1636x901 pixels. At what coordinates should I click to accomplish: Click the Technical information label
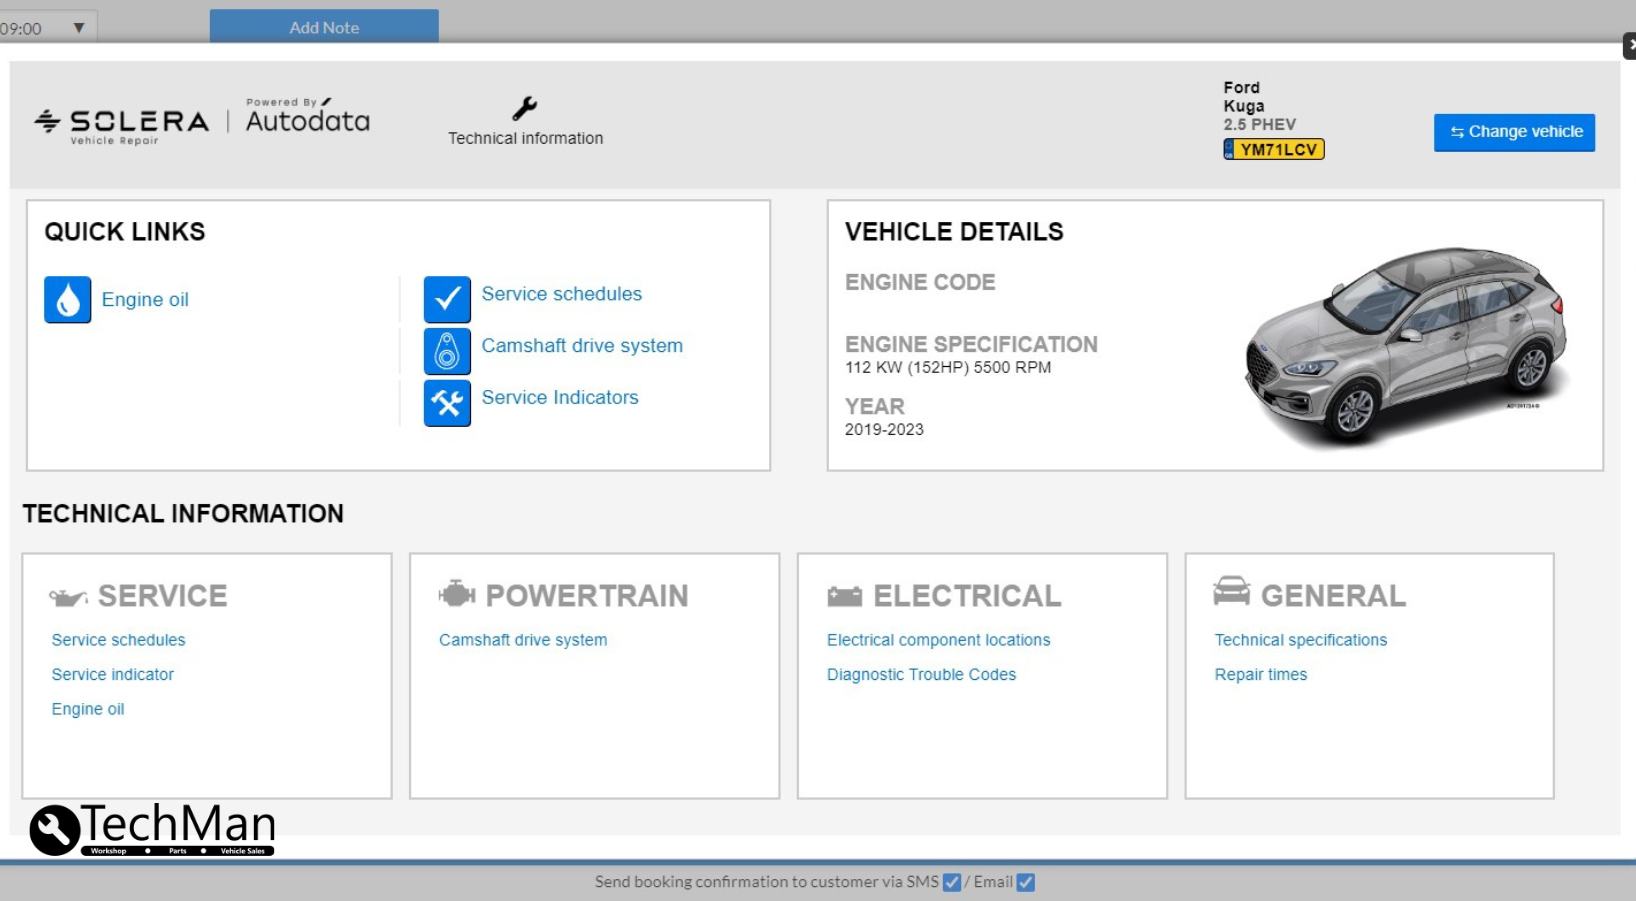pyautogui.click(x=525, y=138)
